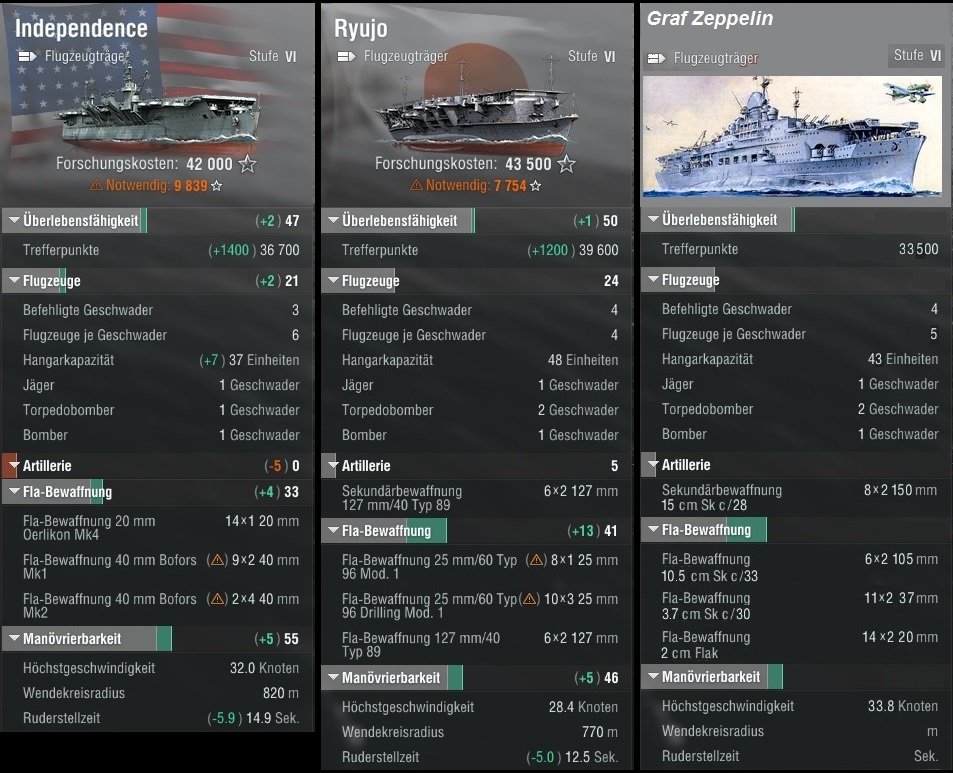Click the warning triangle before Notwendig 7 754
The image size is (953, 773).
point(416,186)
